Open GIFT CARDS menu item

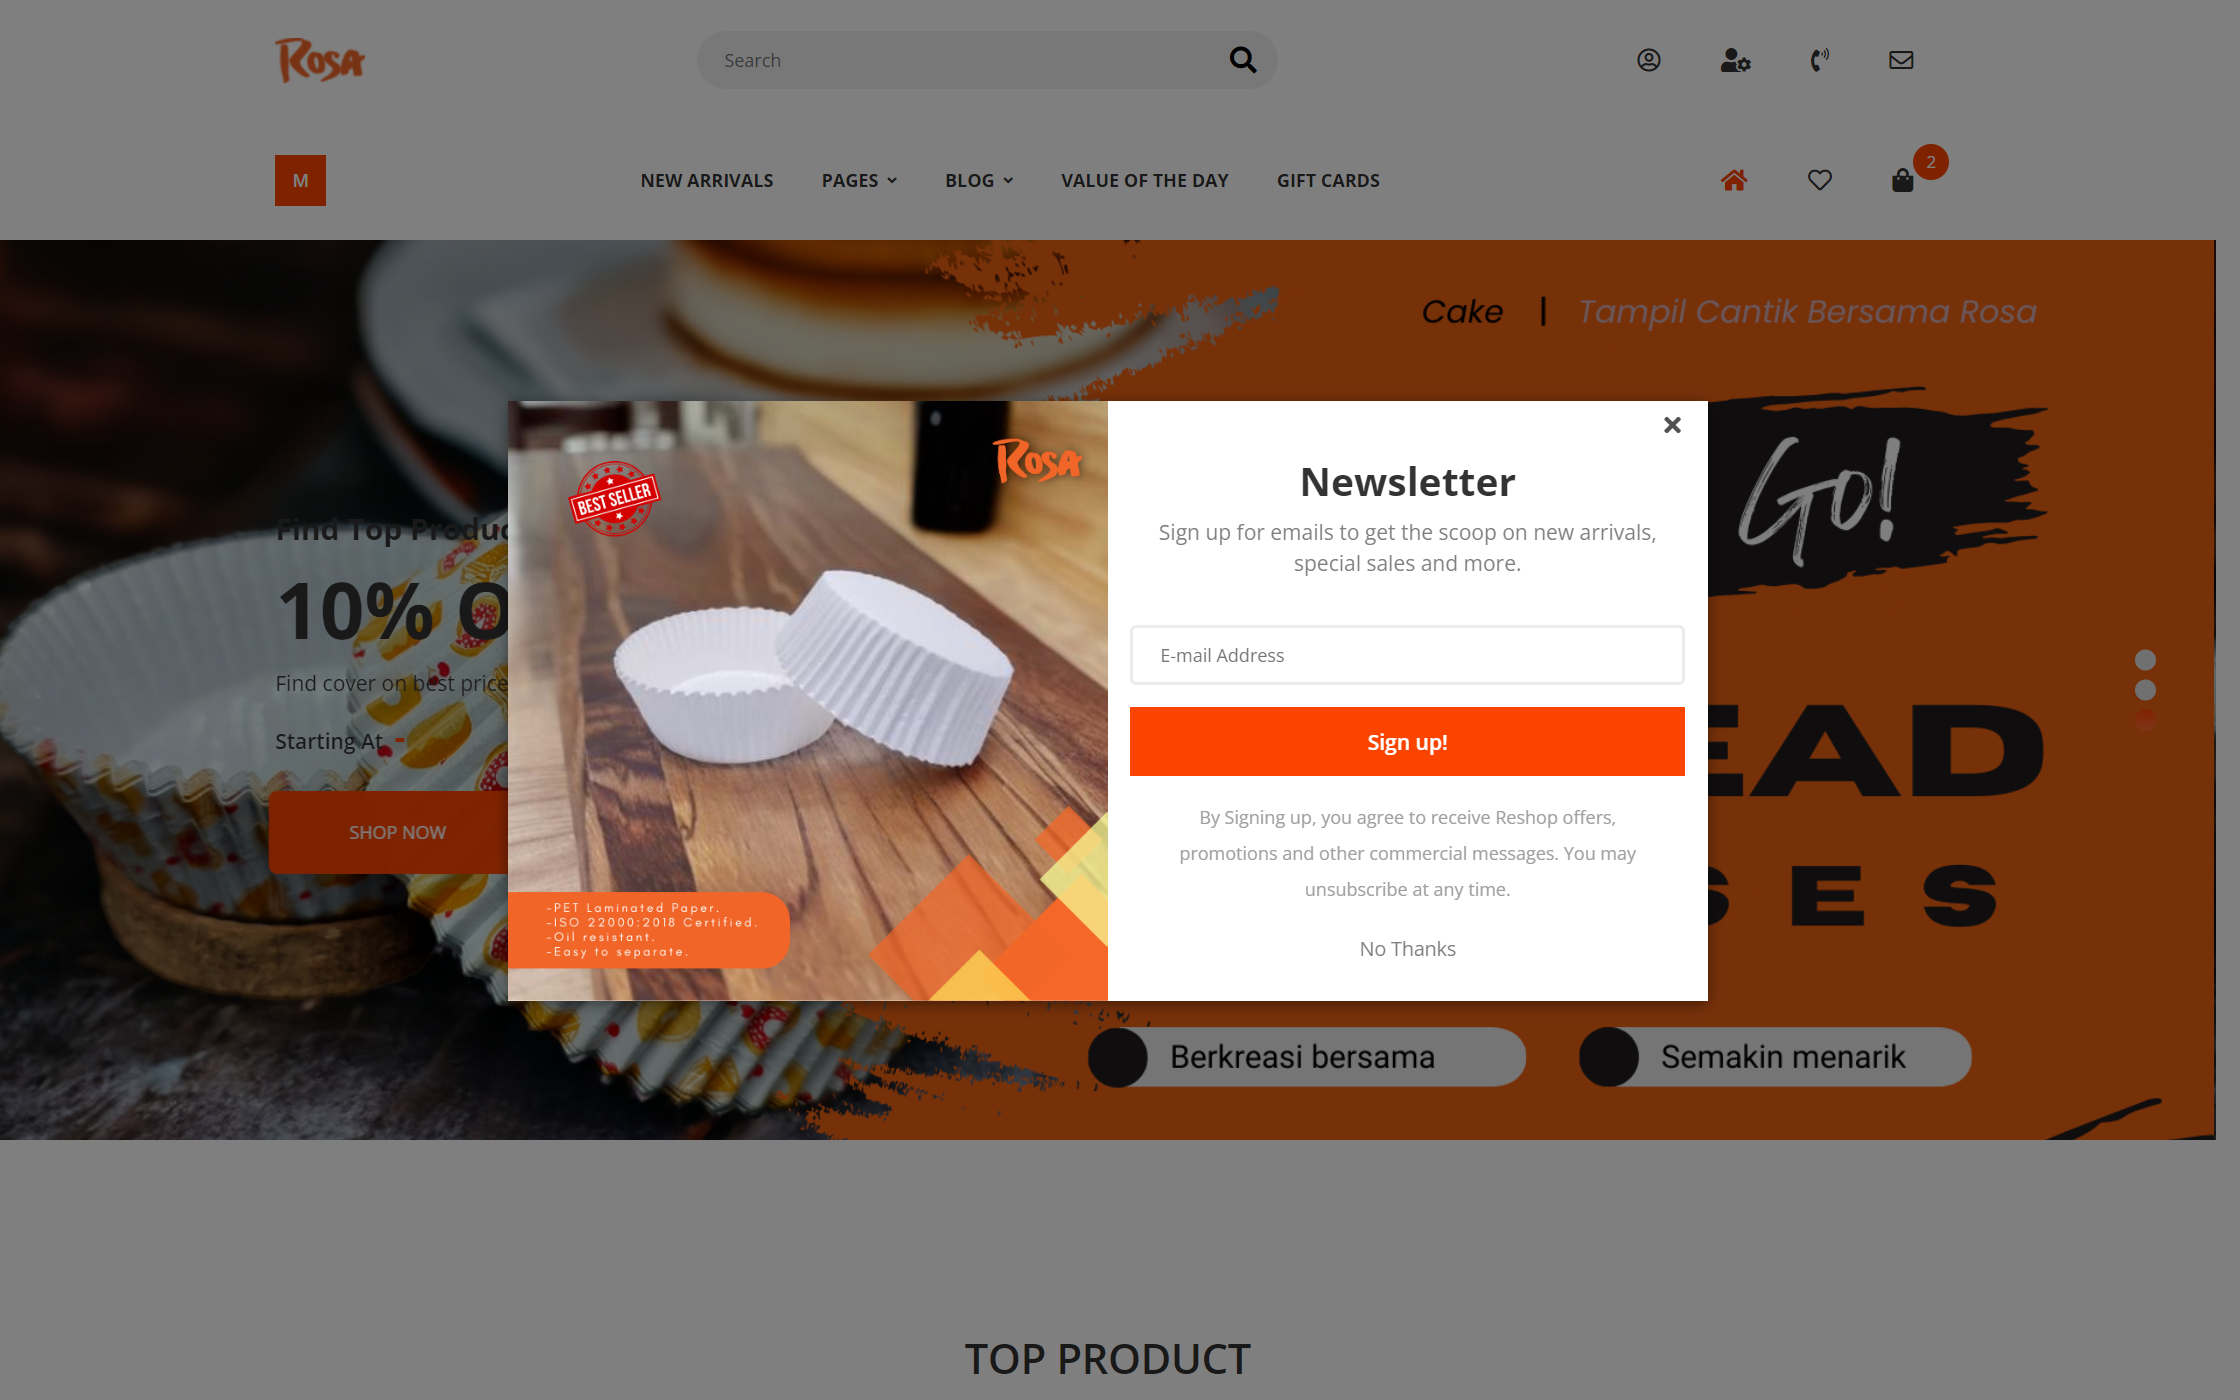tap(1328, 181)
